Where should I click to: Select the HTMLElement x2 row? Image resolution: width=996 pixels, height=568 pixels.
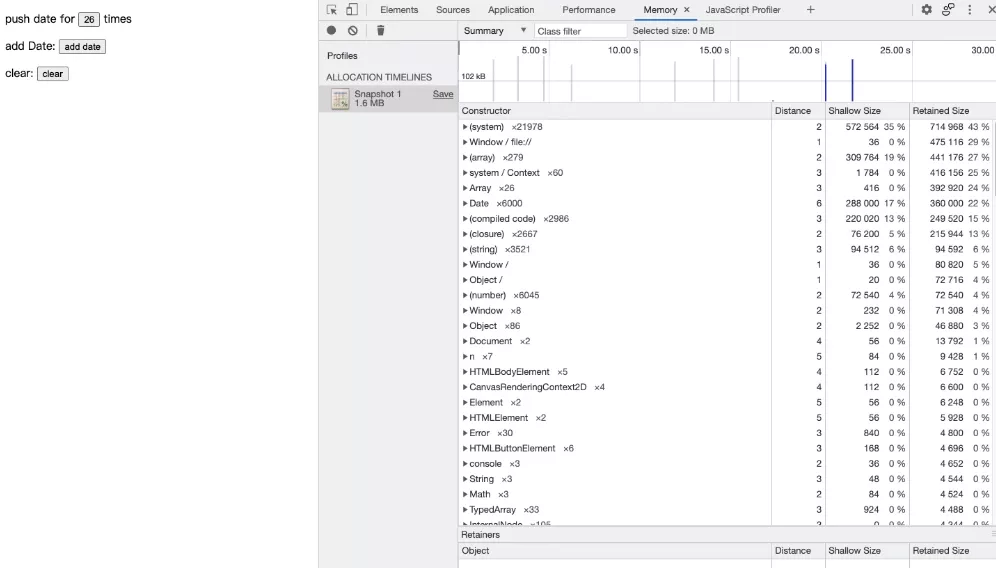point(727,417)
